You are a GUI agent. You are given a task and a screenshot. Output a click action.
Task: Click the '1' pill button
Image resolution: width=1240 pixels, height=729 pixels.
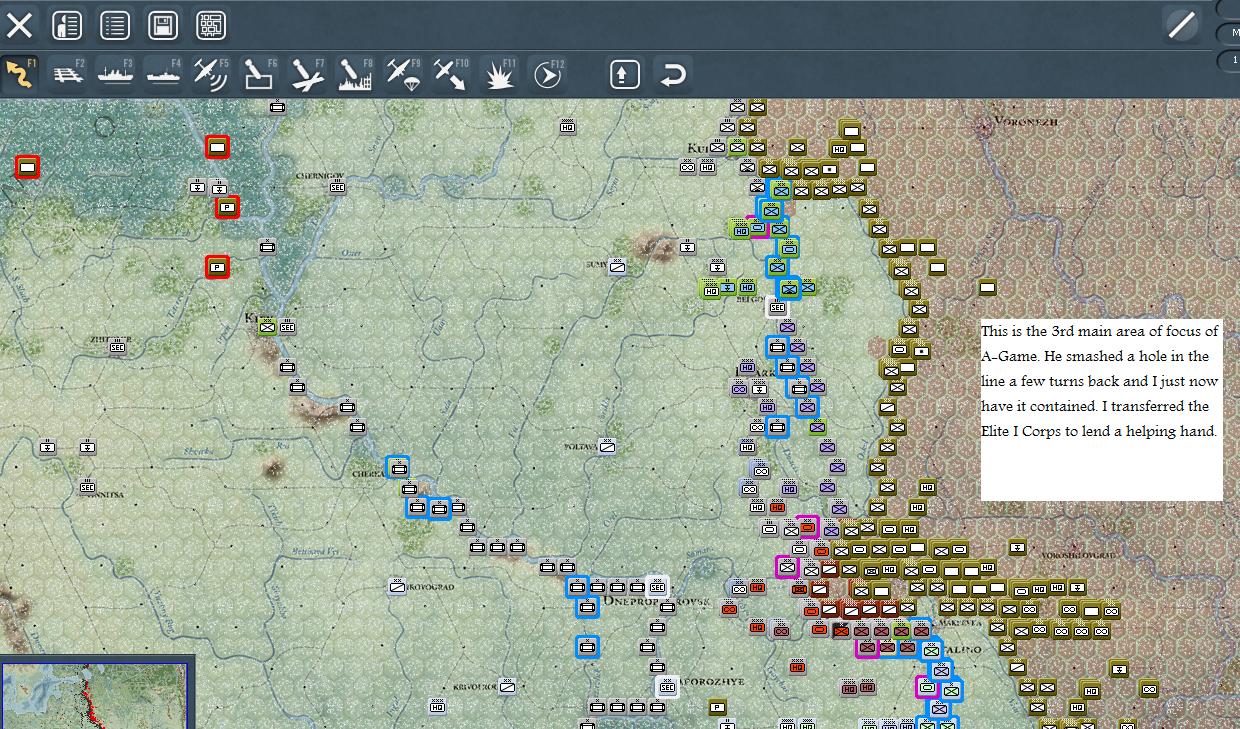(x=1231, y=61)
